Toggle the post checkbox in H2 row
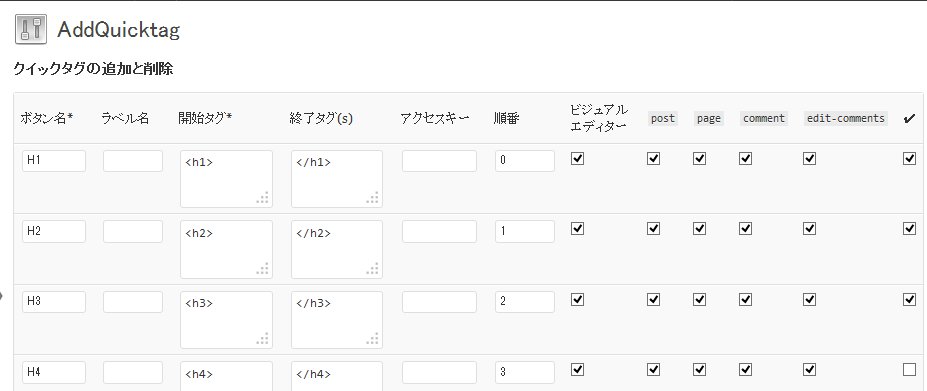 click(x=653, y=229)
